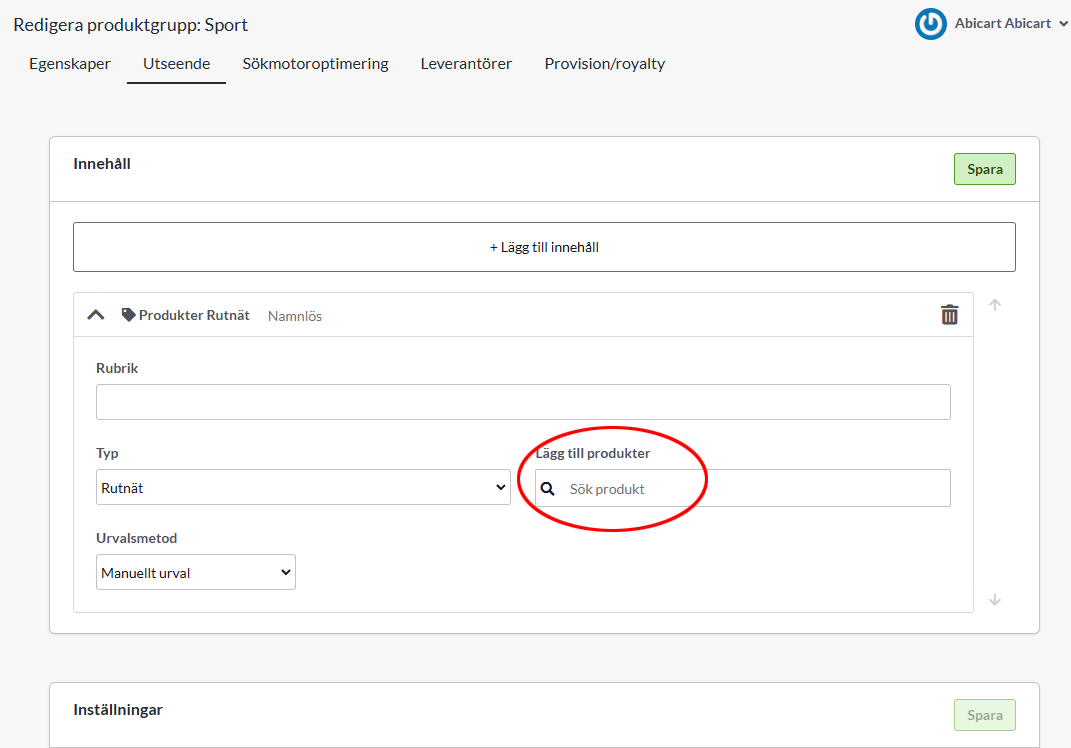Click the Abicart logo icon in the header
1071x748 pixels.
(930, 24)
